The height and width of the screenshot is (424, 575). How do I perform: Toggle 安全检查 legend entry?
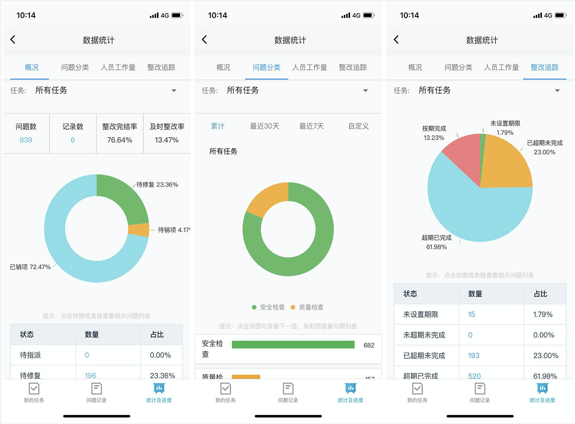(268, 307)
